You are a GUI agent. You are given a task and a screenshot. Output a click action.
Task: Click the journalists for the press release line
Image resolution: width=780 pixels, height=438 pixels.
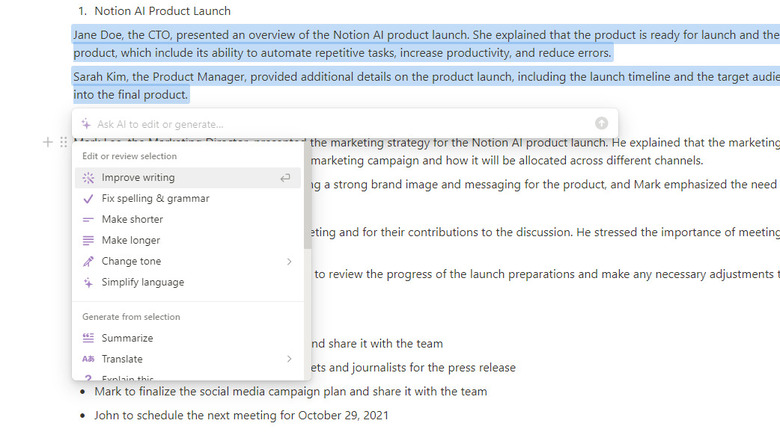[x=413, y=367]
